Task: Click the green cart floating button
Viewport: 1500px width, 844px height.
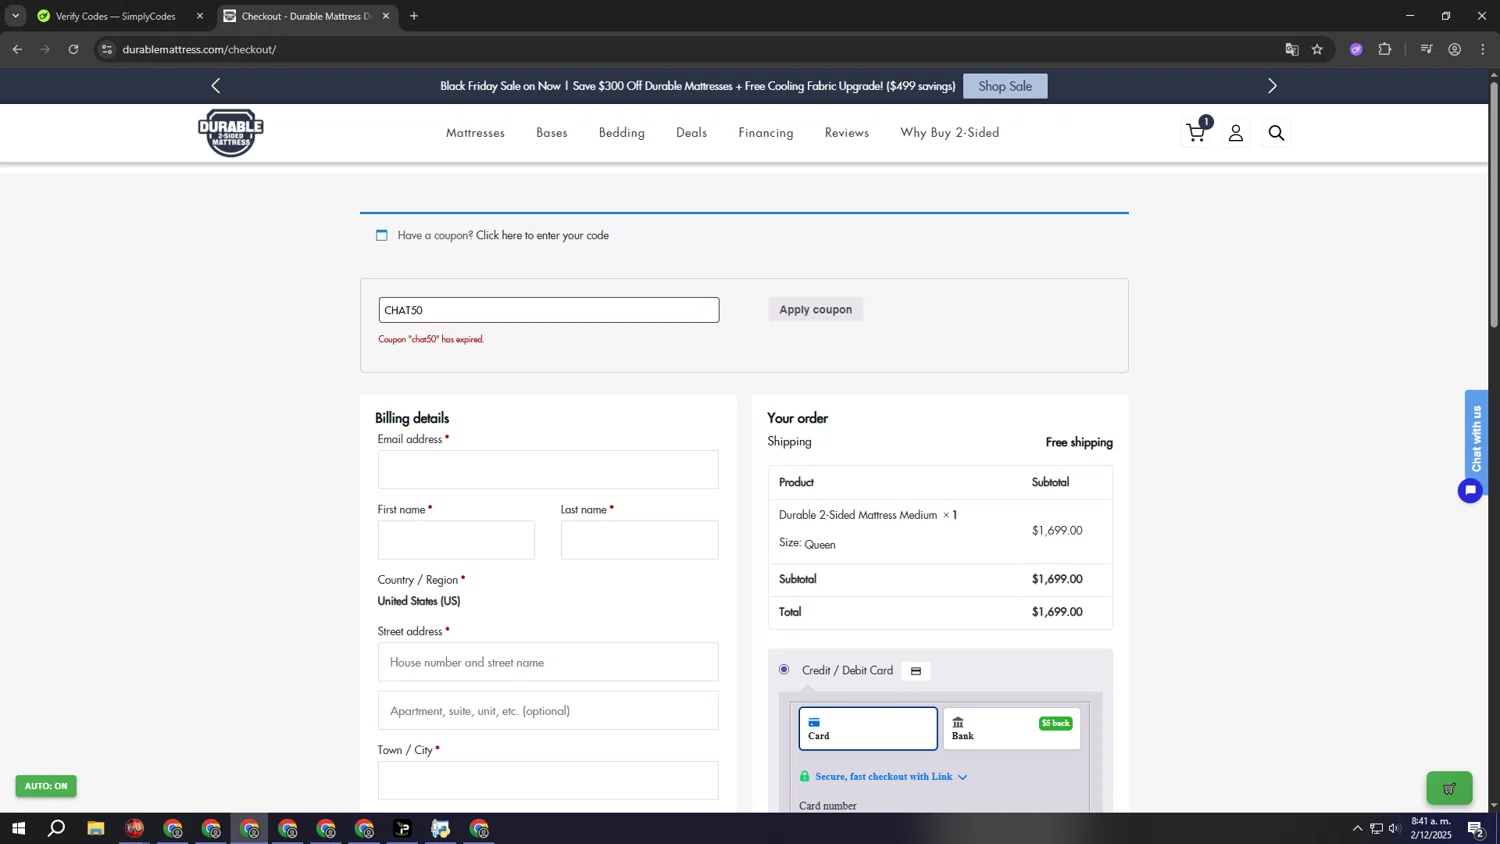Action: (x=1449, y=788)
